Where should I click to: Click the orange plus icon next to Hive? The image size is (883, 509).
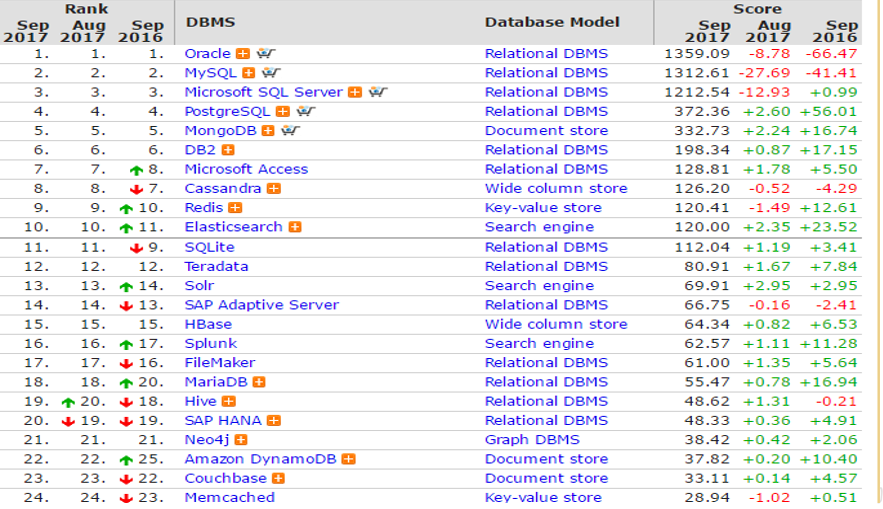229,401
